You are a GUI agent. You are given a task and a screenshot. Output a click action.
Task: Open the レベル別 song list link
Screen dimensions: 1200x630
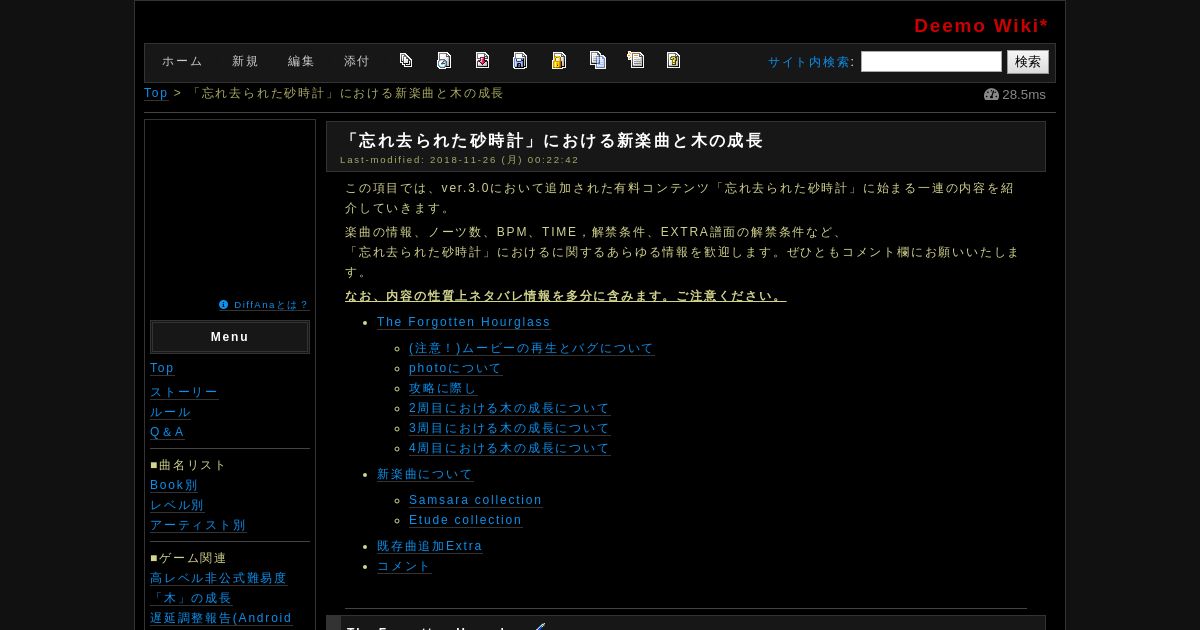[x=177, y=505]
